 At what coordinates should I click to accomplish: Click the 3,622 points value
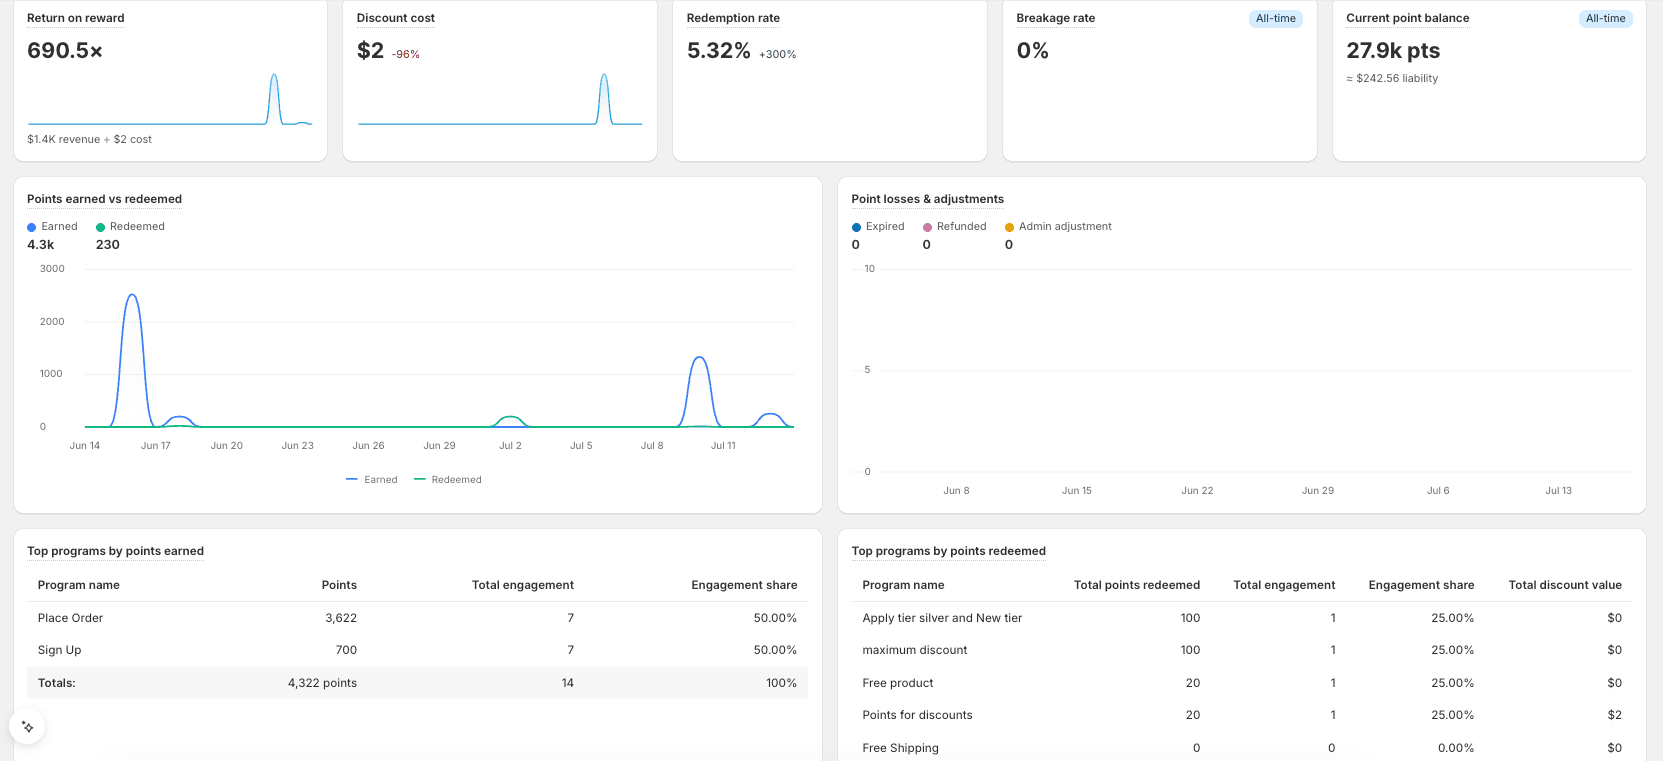click(341, 618)
